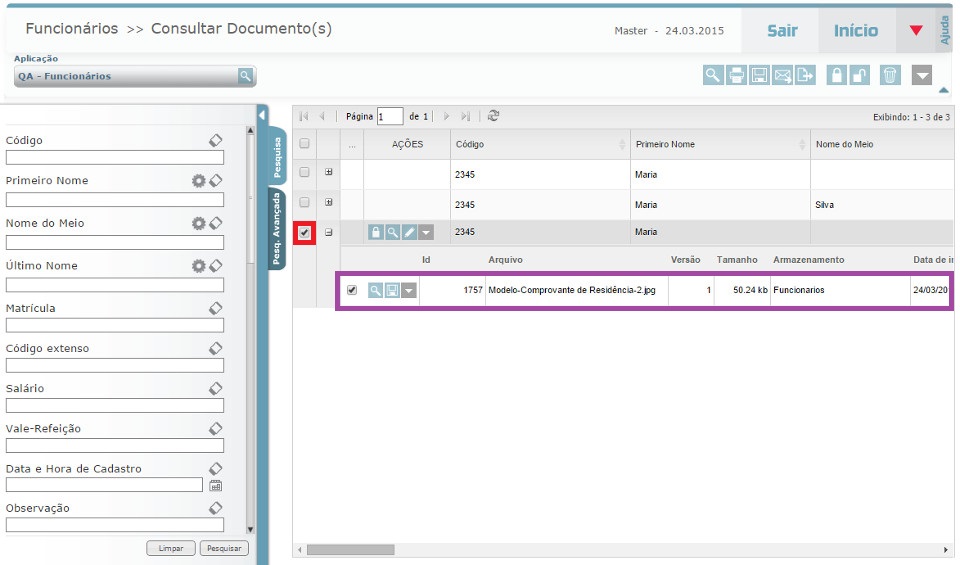Click the closed padlock icon in top toolbar
The image size is (960, 565).
[836, 75]
